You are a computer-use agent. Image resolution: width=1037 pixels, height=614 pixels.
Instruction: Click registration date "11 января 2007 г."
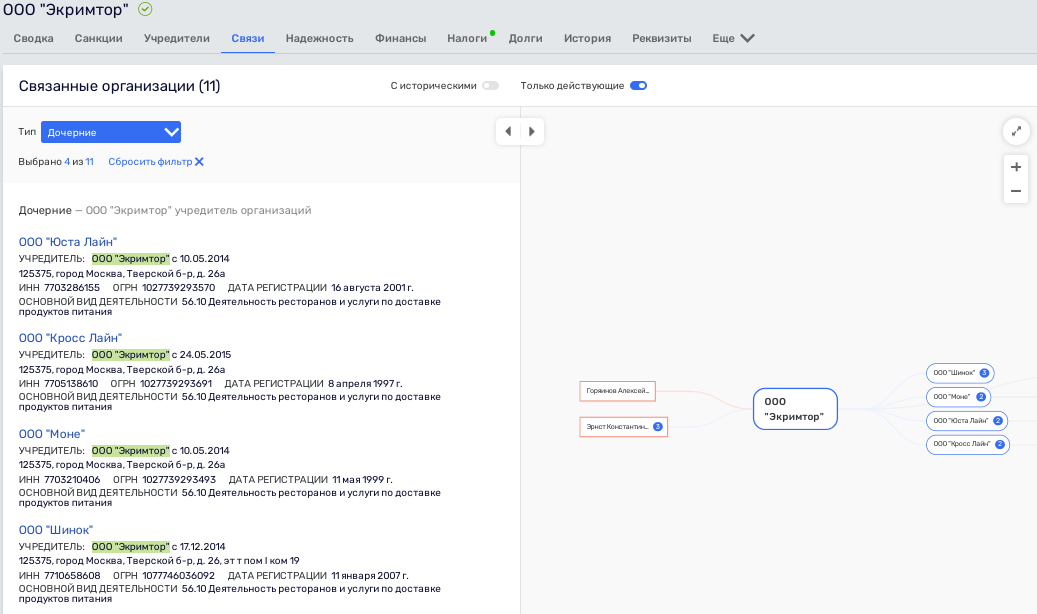point(370,576)
